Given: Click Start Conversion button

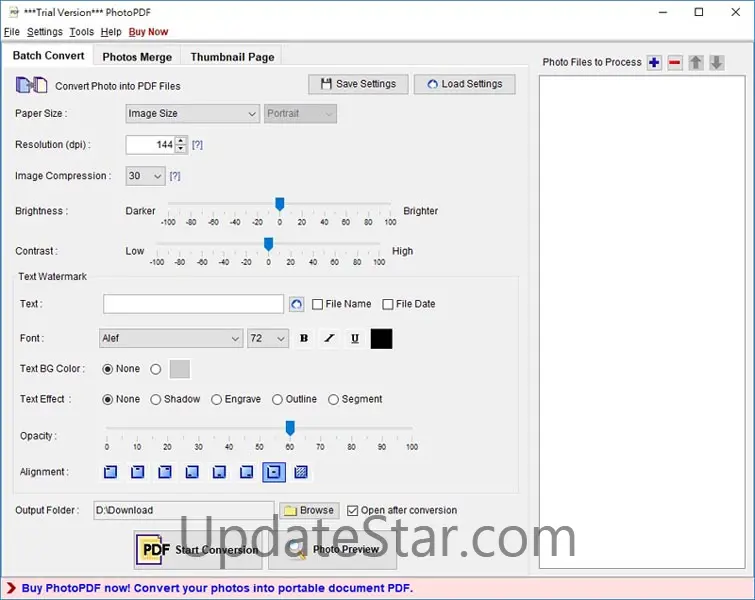Looking at the screenshot, I should point(198,550).
